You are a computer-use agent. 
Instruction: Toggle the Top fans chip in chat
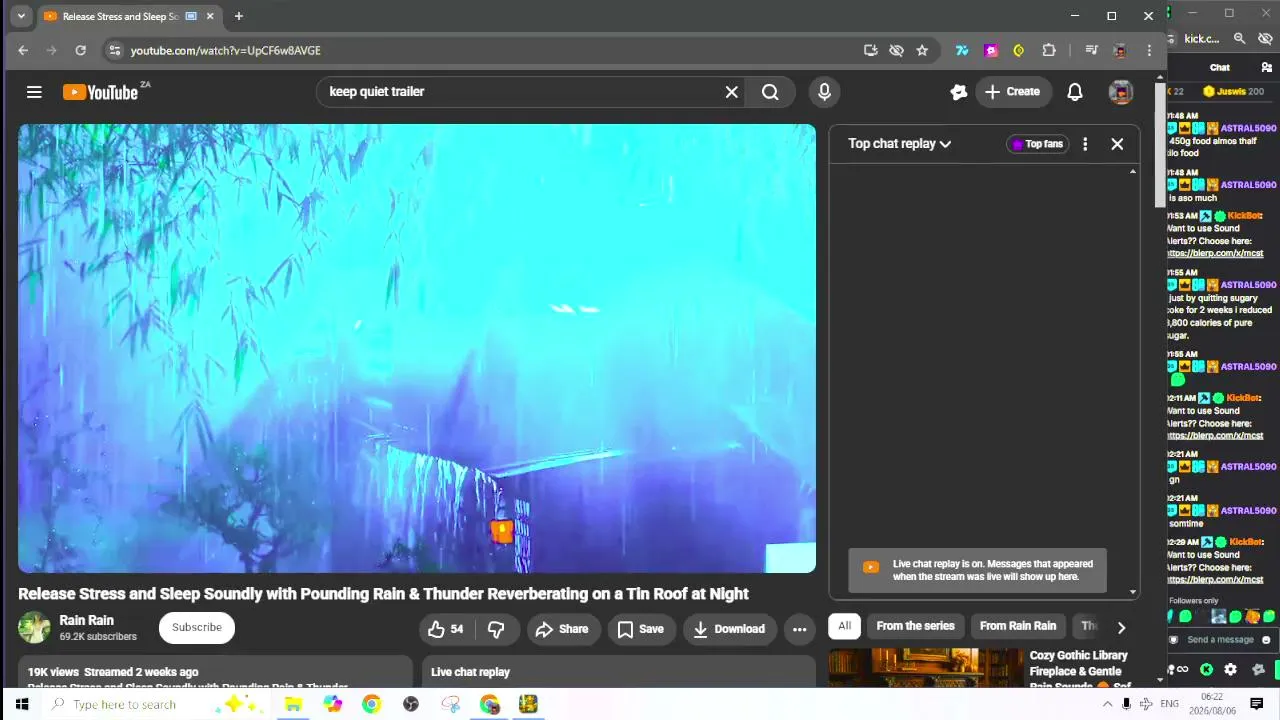click(x=1038, y=144)
